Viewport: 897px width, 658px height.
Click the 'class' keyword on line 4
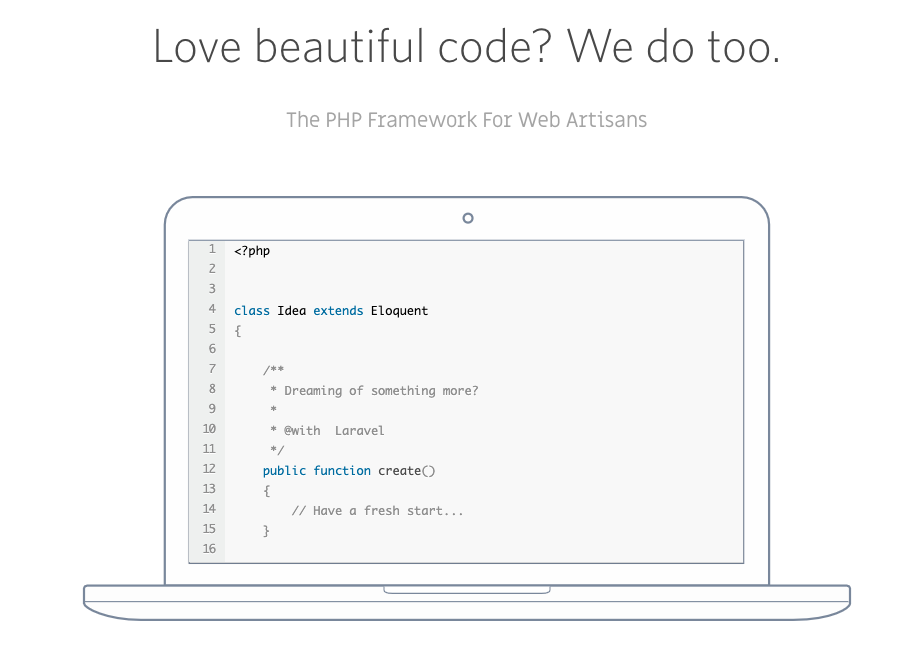click(x=252, y=311)
